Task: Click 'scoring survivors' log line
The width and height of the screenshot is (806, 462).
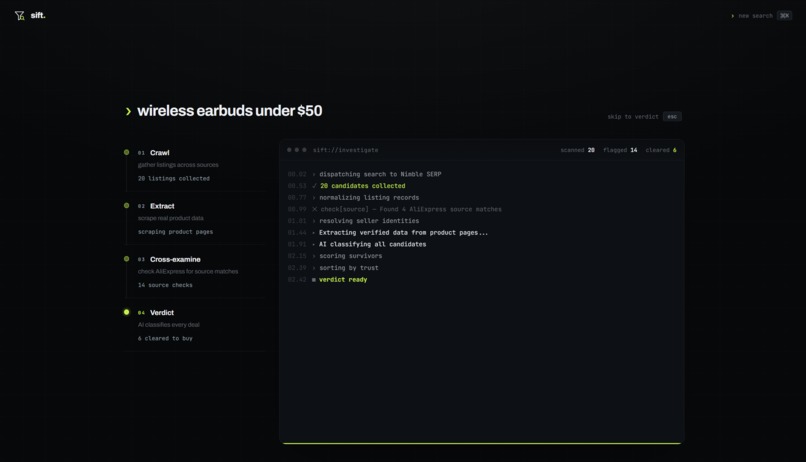Action: (x=351, y=256)
